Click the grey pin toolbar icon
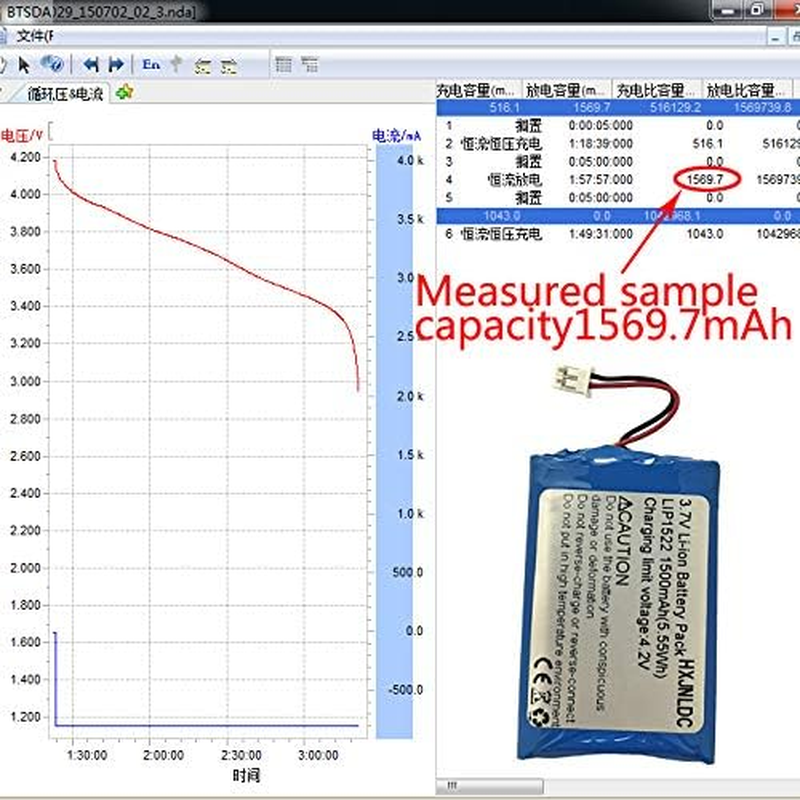Screen dimensions: 800x800 [x=177, y=64]
